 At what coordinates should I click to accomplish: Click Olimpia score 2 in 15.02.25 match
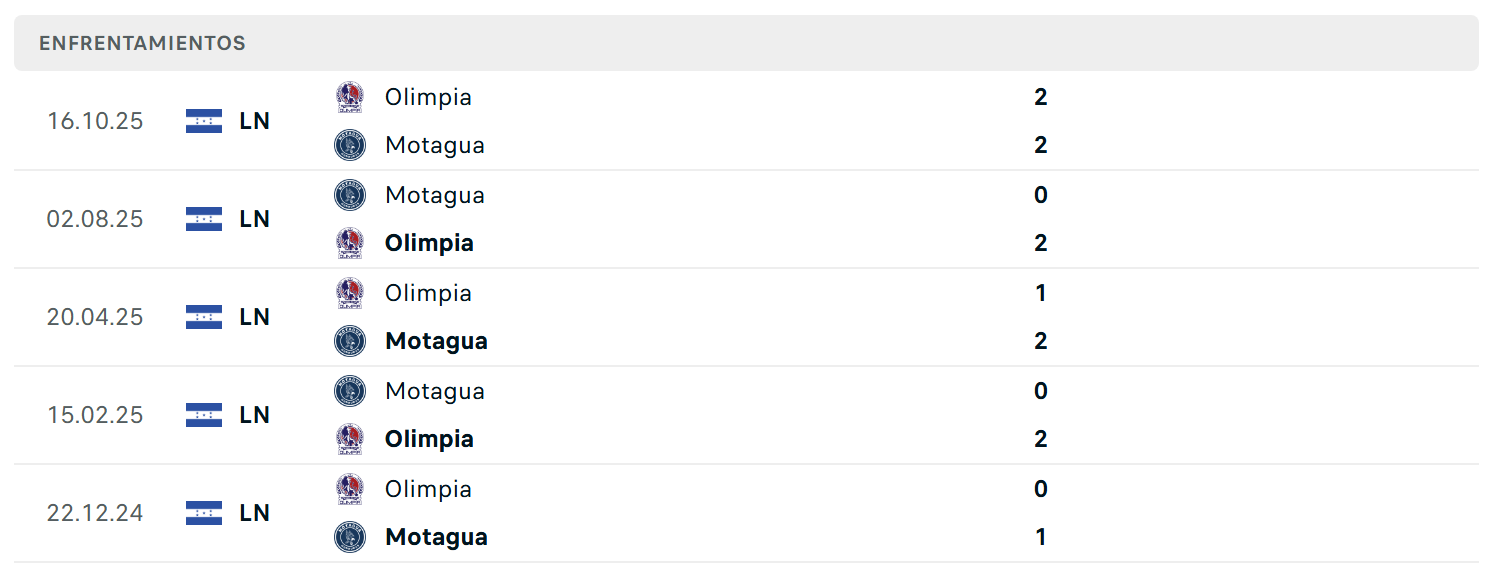point(1041,439)
